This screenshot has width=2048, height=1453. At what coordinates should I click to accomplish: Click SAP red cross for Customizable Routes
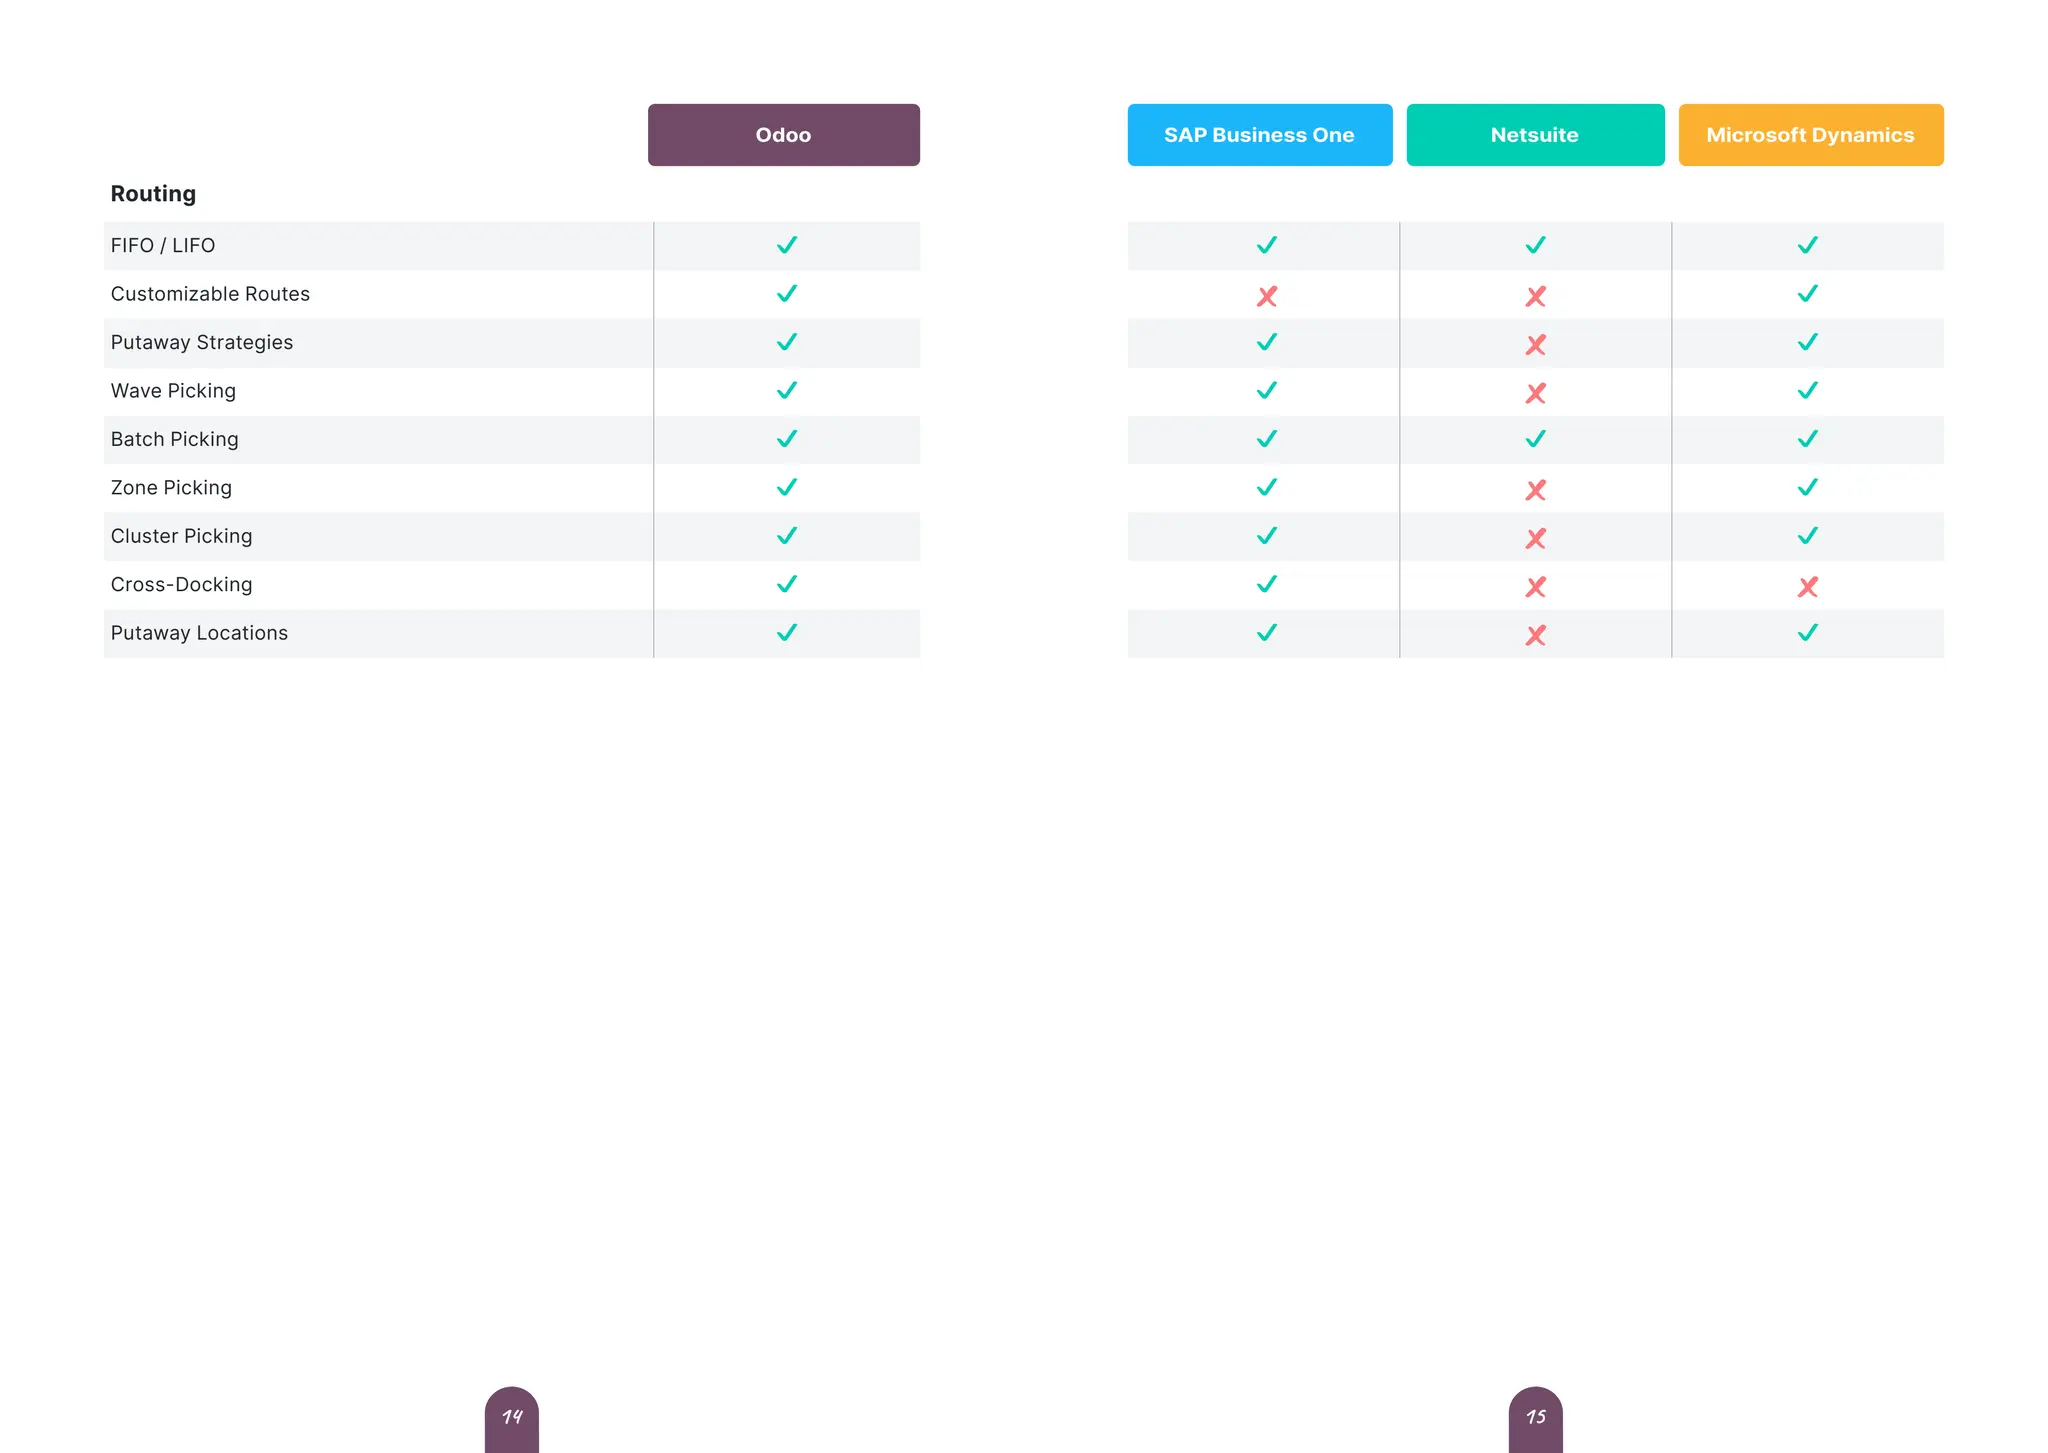1267,296
